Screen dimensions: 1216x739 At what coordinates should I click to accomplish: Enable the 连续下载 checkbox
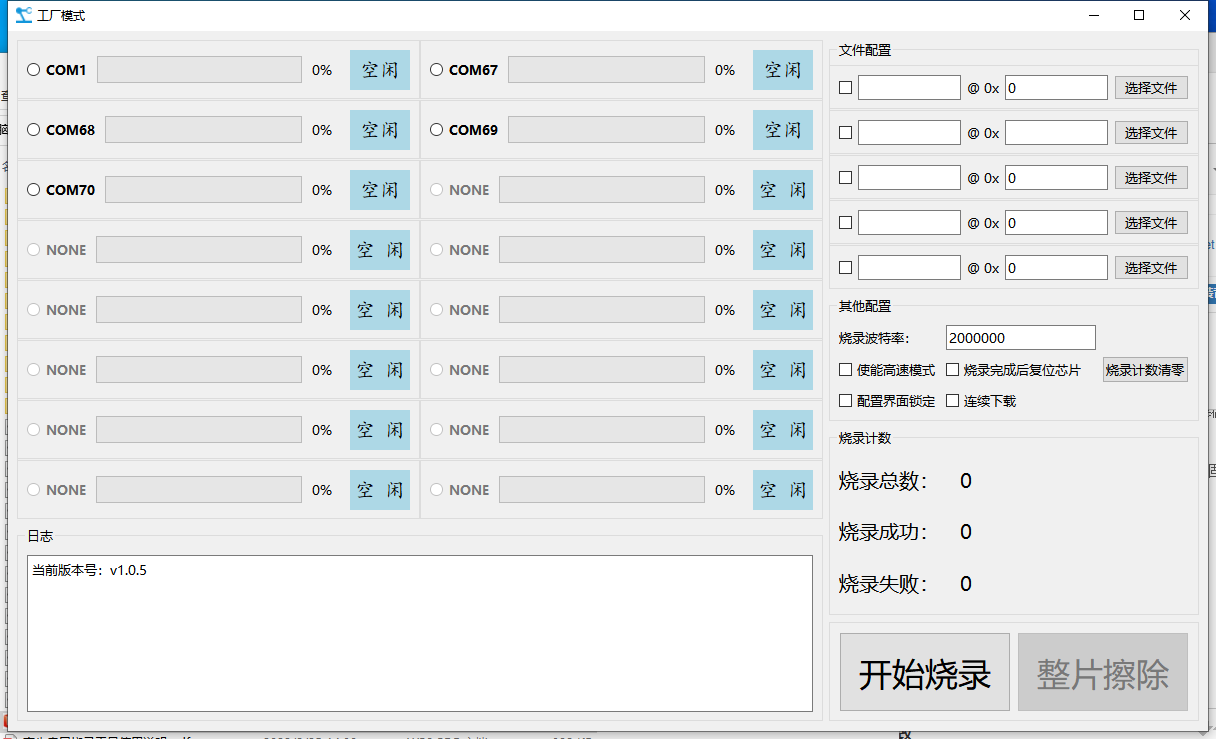[953, 401]
